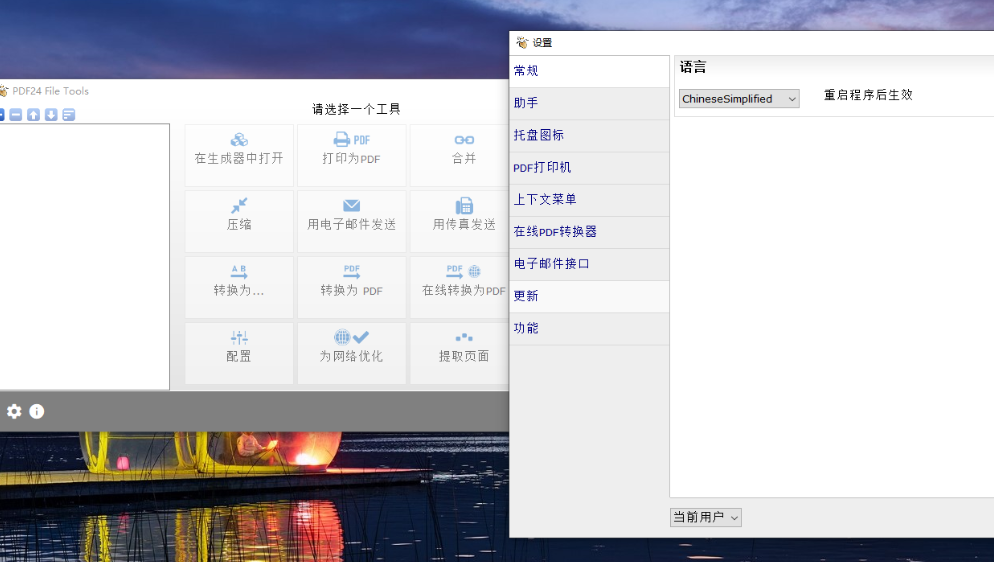
Task: Select the 为网络优化 tool
Action: click(x=351, y=353)
